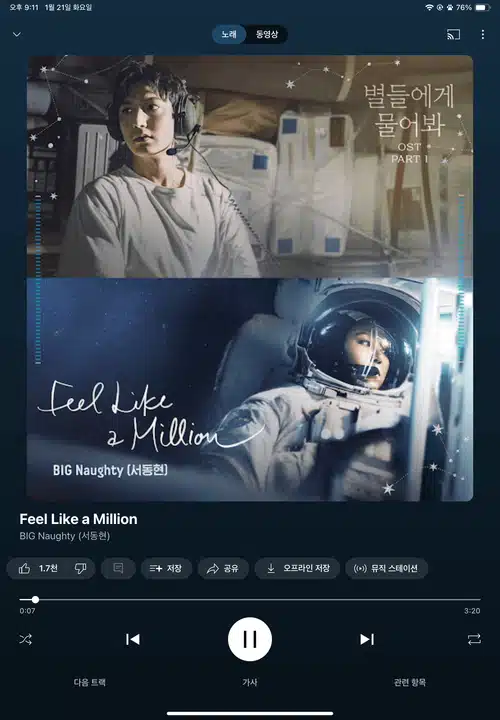Open the 가사 lyrics tab
Image resolution: width=500 pixels, height=720 pixels.
click(x=250, y=682)
